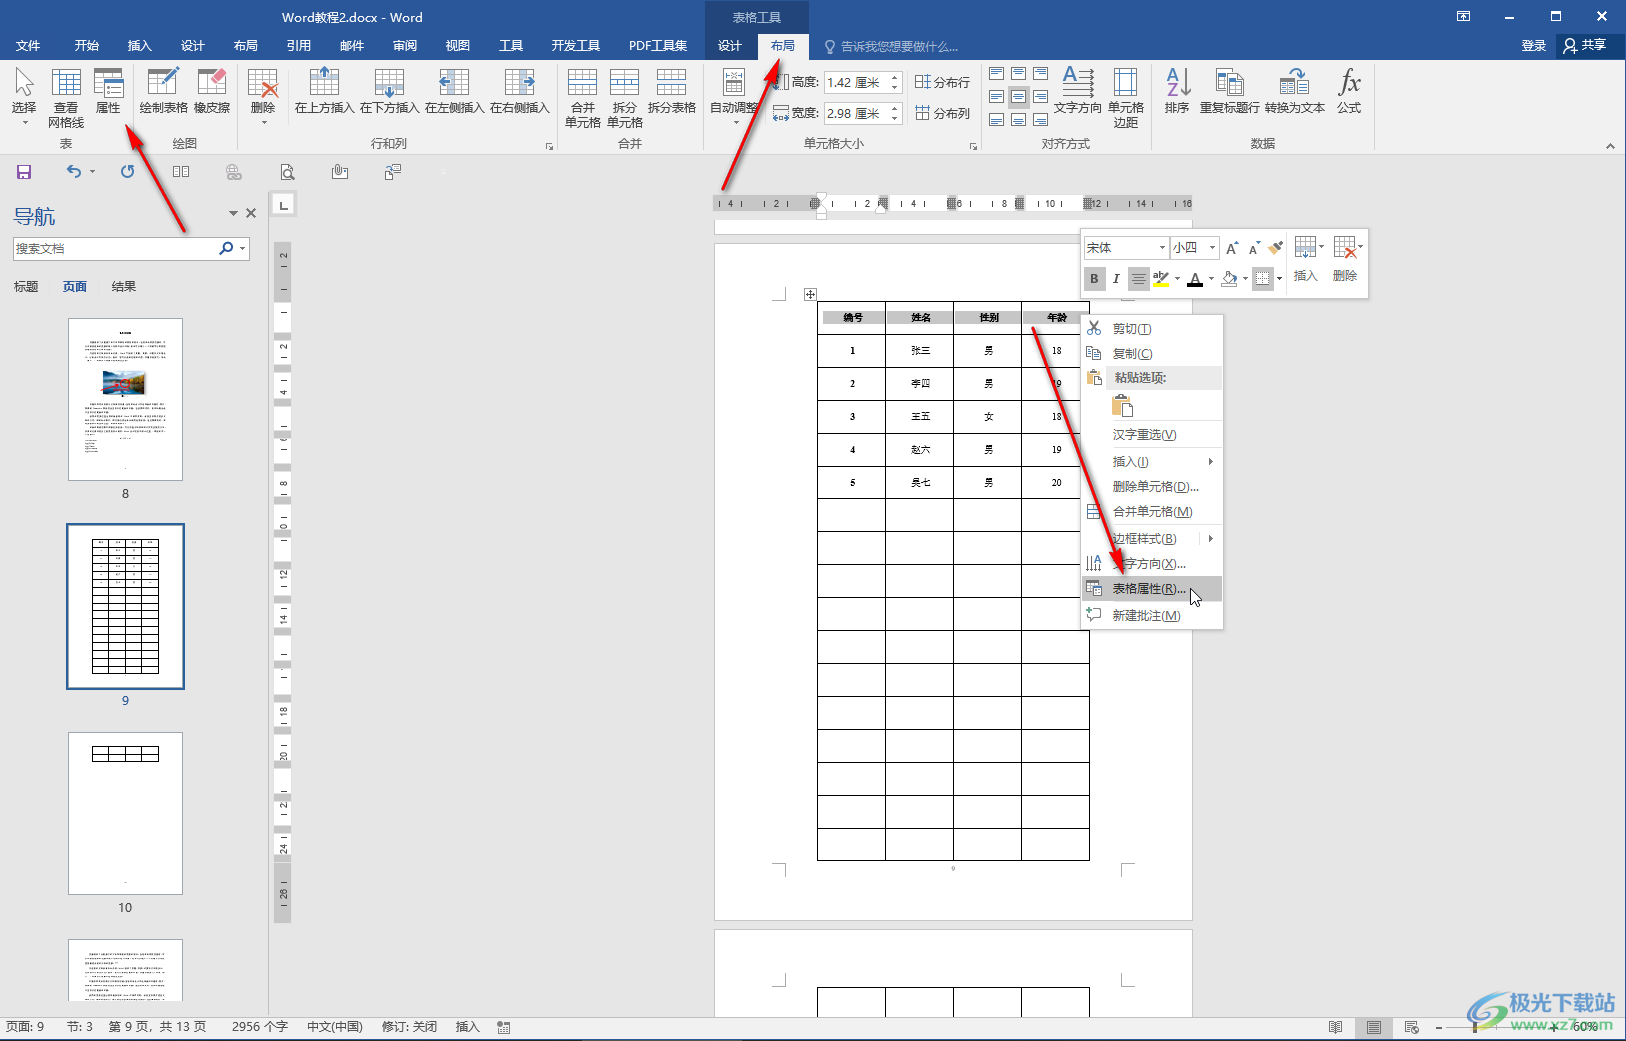Activate Draw Table (绘制表格) tool
This screenshot has height=1041, width=1626.
pyautogui.click(x=163, y=91)
